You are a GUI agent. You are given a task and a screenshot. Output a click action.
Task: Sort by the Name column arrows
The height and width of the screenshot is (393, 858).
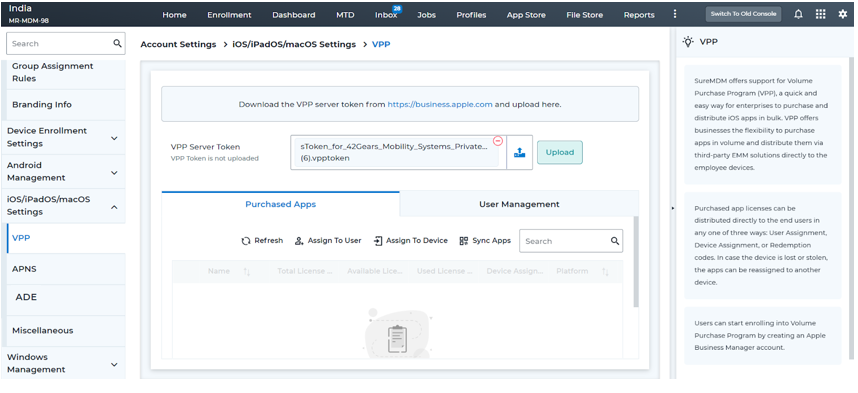247,271
